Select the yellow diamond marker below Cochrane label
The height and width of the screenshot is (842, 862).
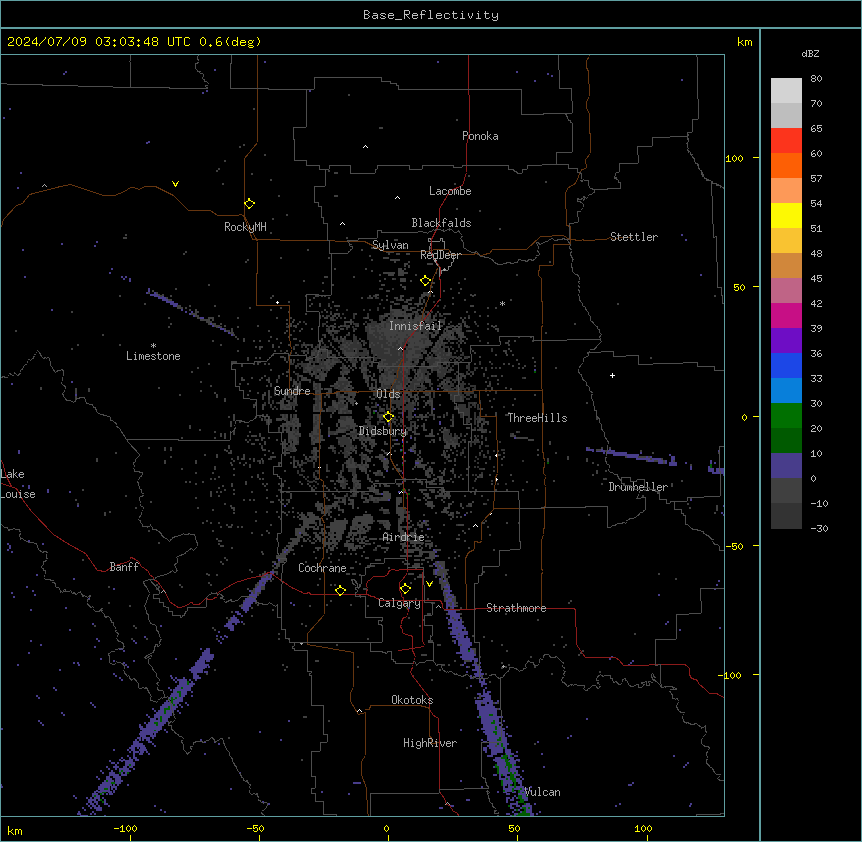tap(340, 590)
